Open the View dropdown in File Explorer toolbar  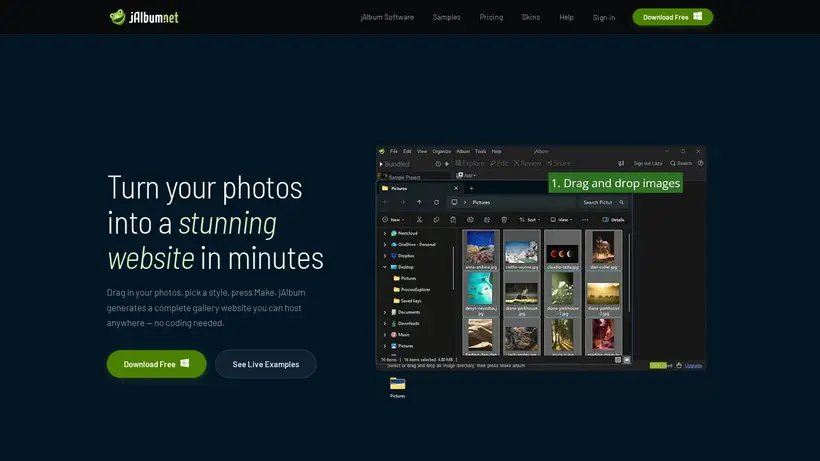click(561, 220)
